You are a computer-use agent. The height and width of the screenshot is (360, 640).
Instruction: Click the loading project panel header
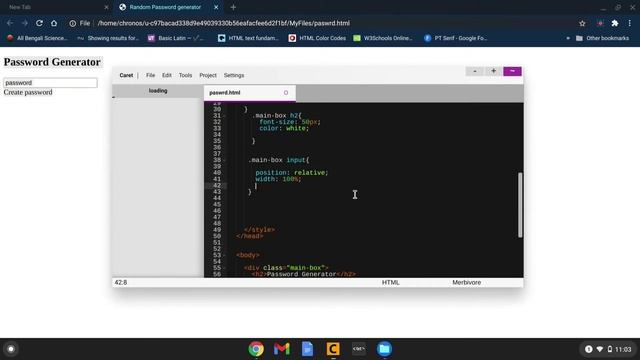point(158,91)
